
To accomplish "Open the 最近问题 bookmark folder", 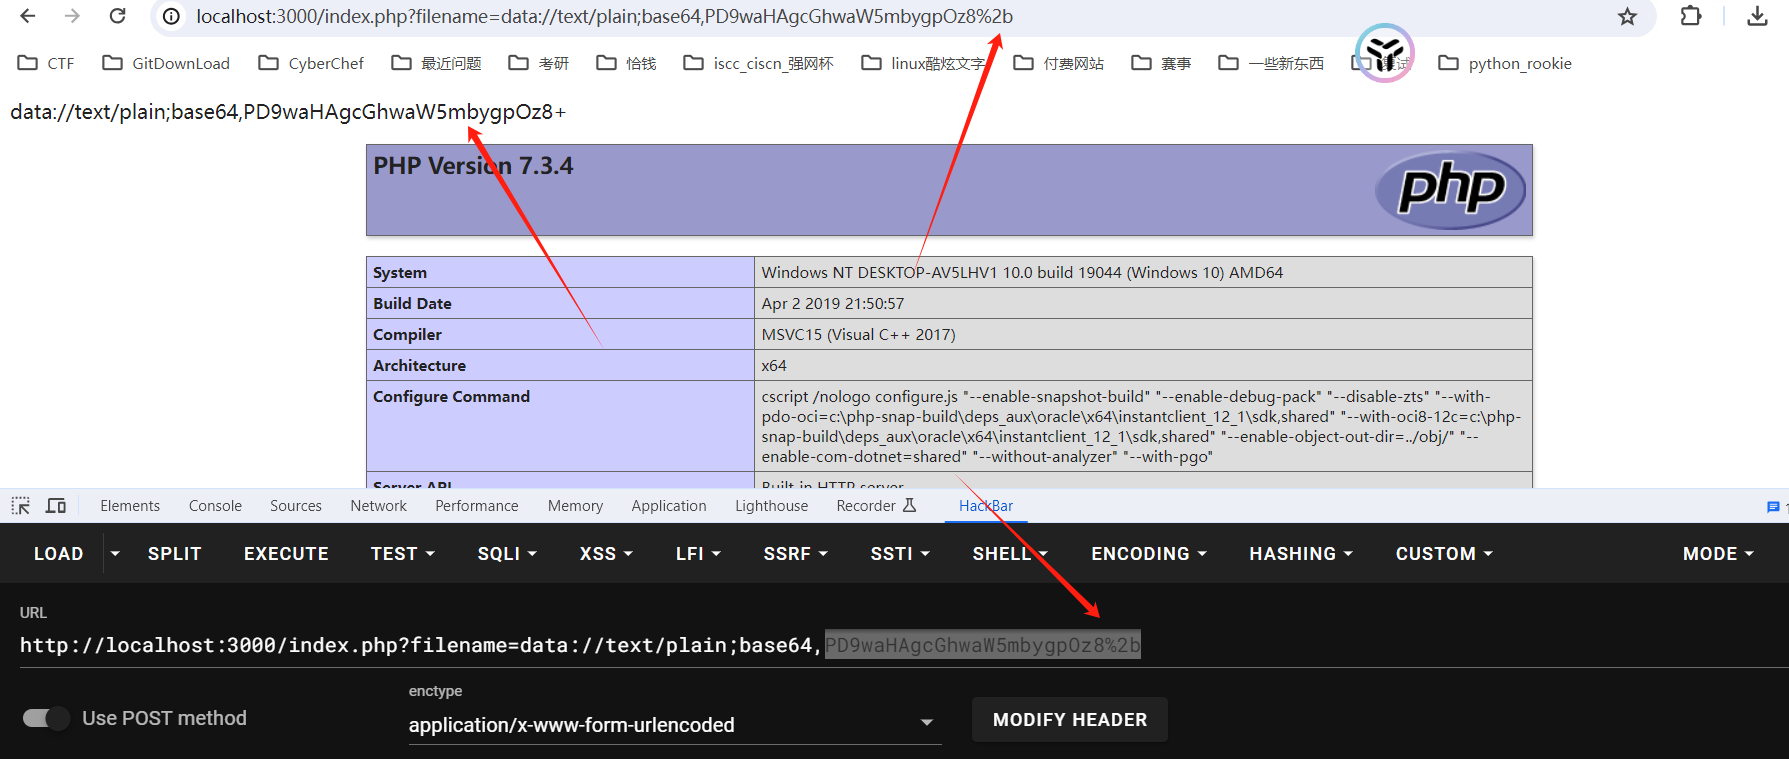I will [436, 63].
